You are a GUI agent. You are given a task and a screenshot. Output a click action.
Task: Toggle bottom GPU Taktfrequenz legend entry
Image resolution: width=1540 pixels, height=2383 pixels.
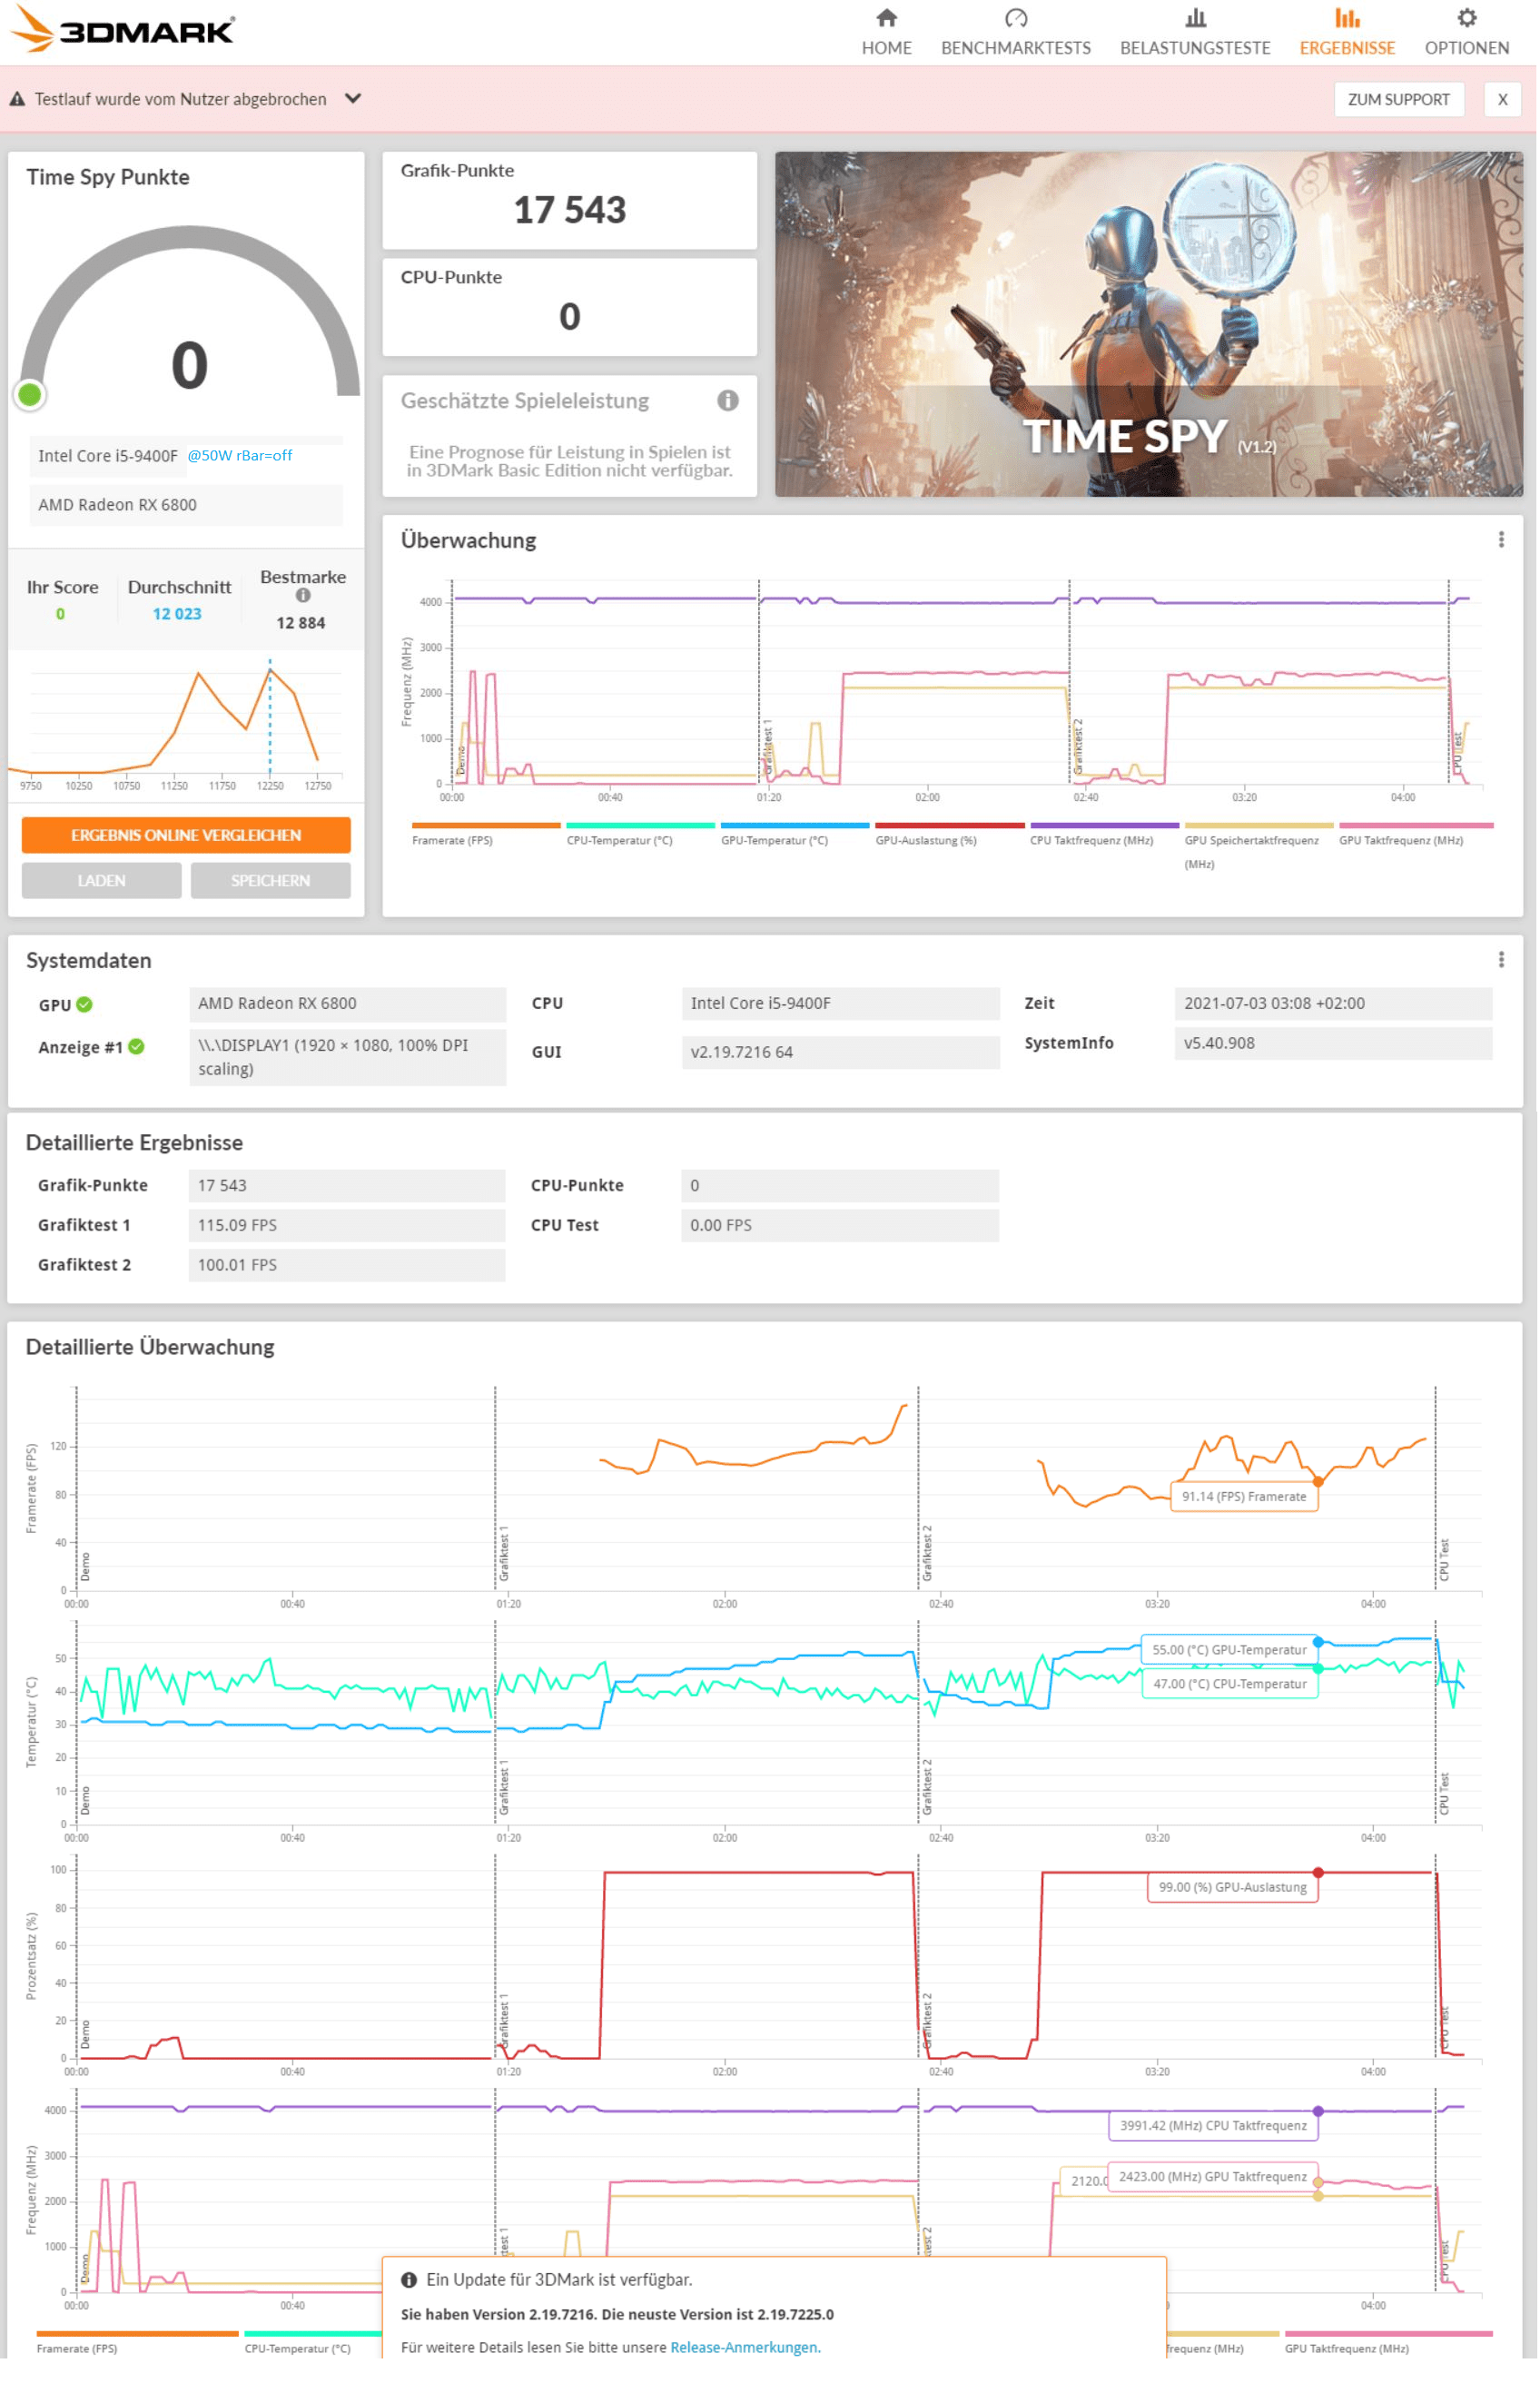click(1390, 2343)
